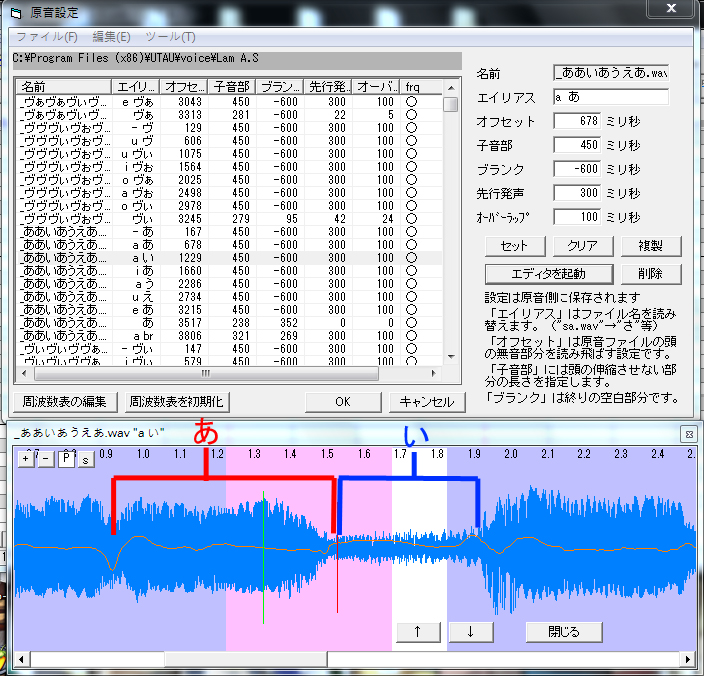Screen dimensions: 704x676
Task: Select the row with alias 'e ヴぁ'
Action: tap(229, 102)
